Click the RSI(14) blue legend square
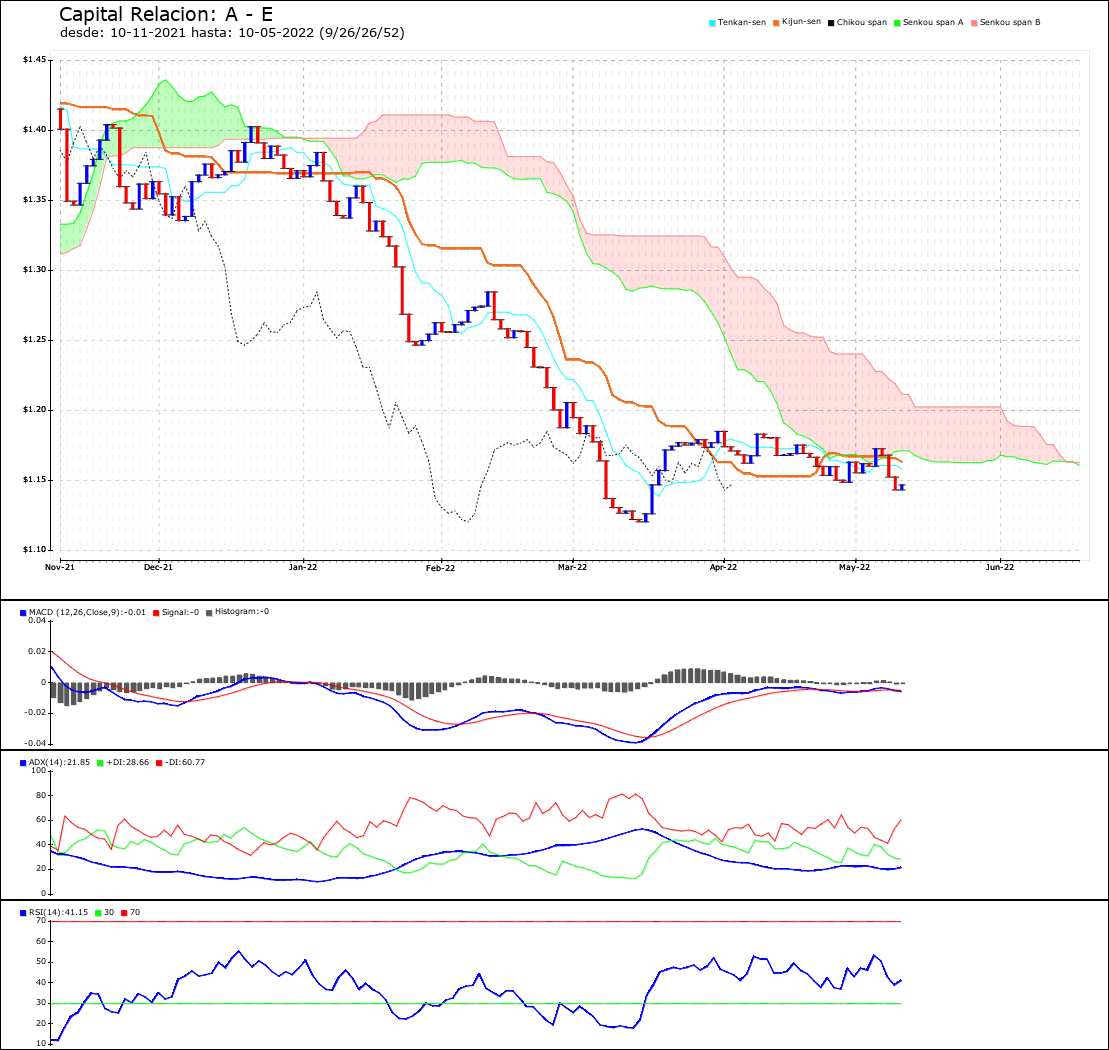Viewport: 1109px width, 1050px height. [23, 913]
